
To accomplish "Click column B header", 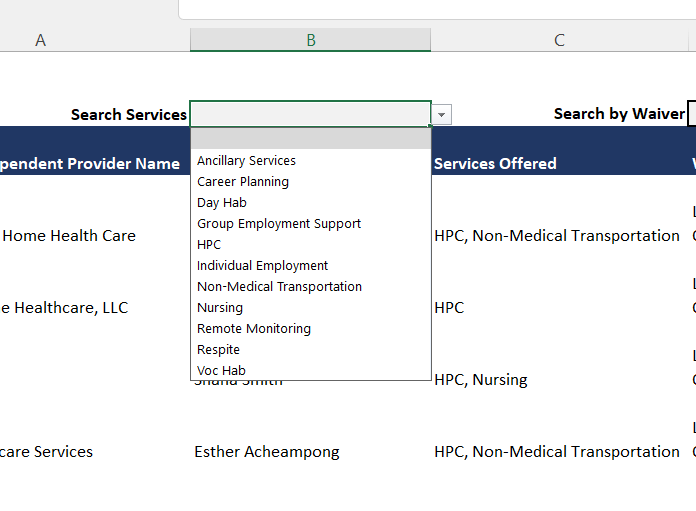I will pos(310,40).
